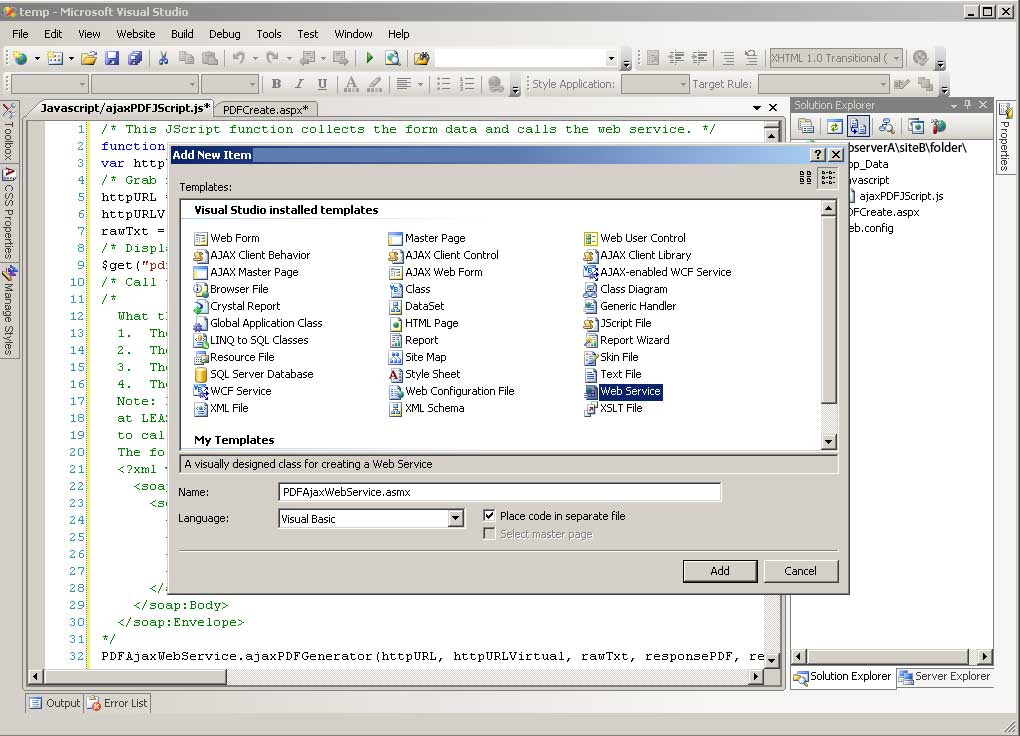This screenshot has width=1020, height=736.
Task: Select the Style Sheet template
Action: point(425,374)
